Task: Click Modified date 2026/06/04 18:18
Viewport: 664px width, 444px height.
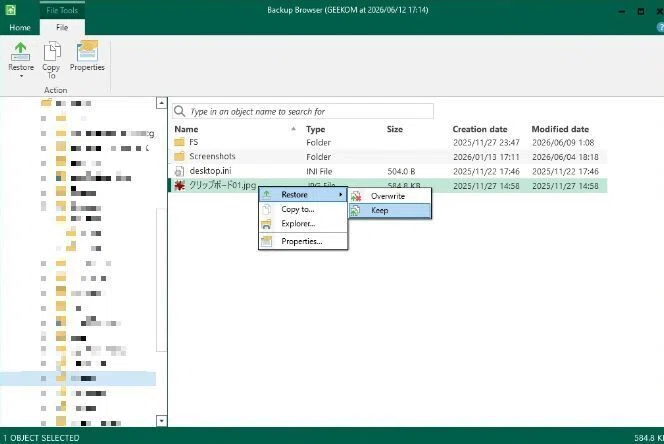Action: tap(565, 157)
